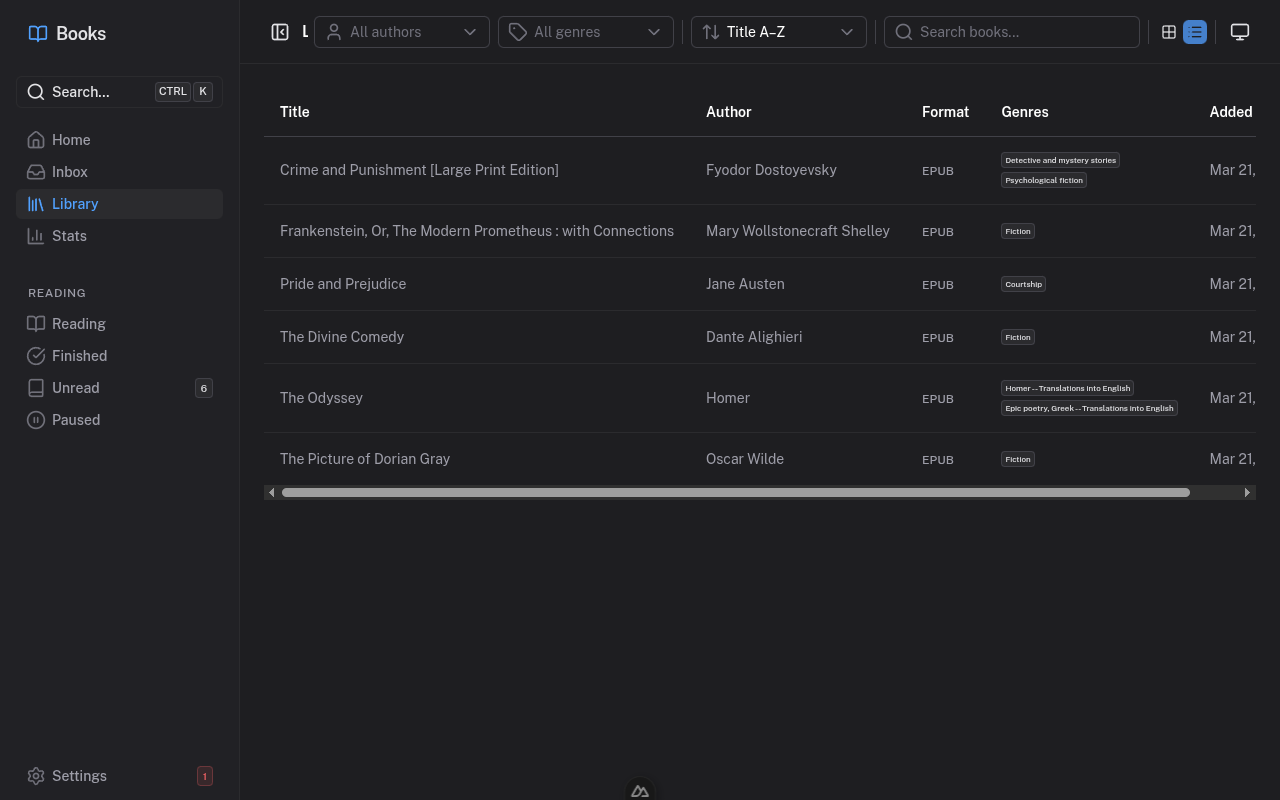Switch to grid view layout
Image resolution: width=1280 pixels, height=800 pixels.
click(x=1169, y=31)
